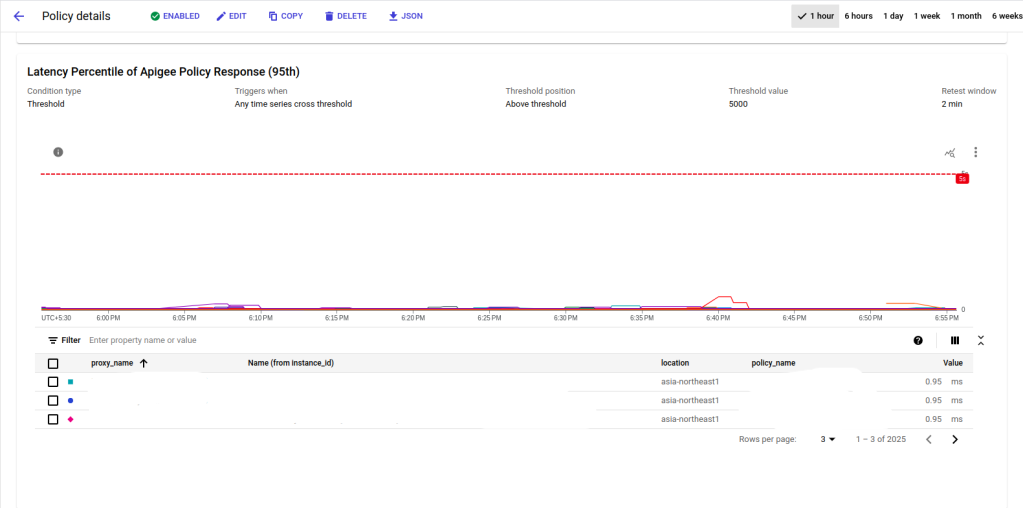Switch to the 1 day time range

(893, 16)
